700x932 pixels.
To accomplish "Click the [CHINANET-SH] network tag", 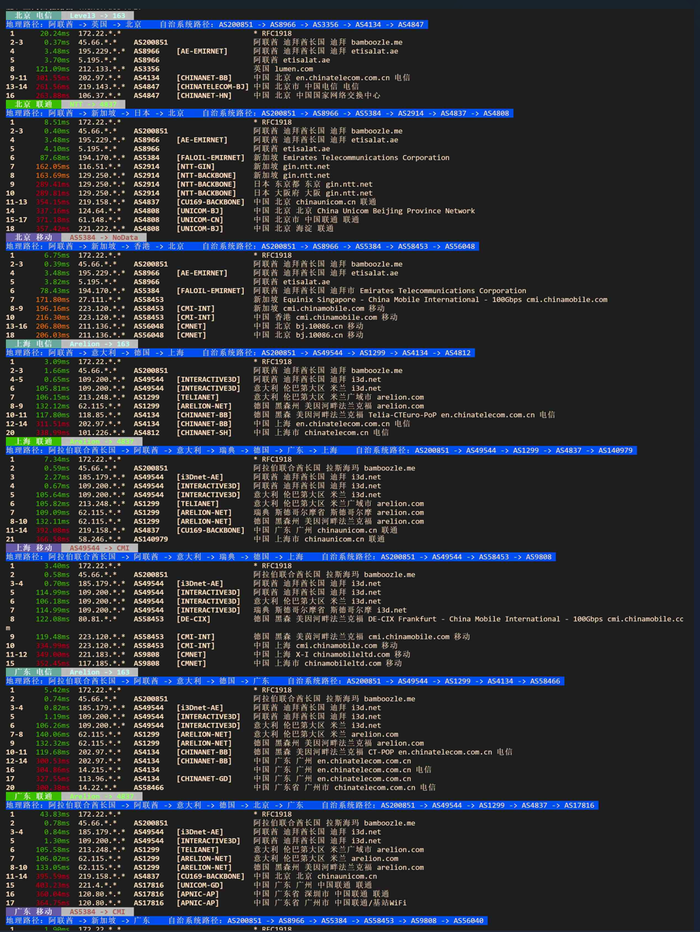I will tap(204, 433).
